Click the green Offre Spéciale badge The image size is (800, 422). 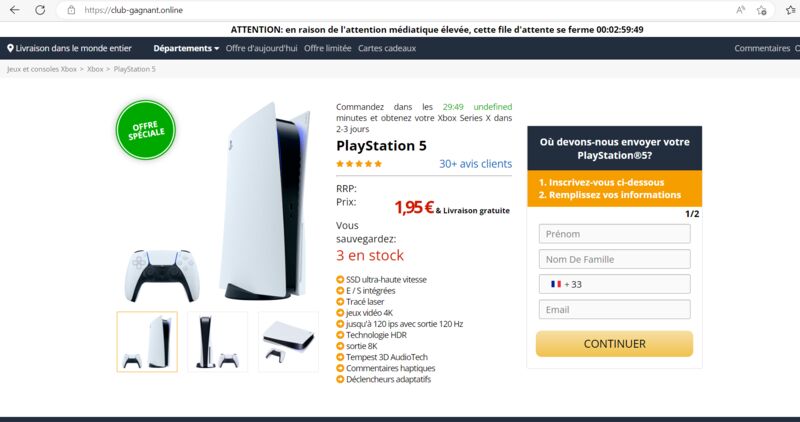146,130
